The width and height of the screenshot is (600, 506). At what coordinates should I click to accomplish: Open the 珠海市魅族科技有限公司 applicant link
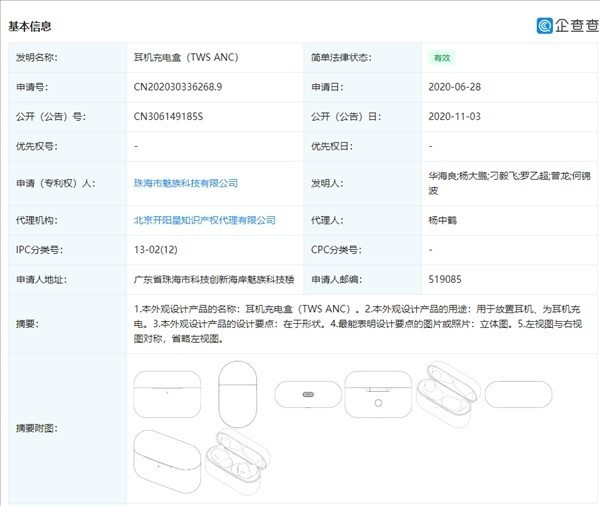(x=186, y=183)
